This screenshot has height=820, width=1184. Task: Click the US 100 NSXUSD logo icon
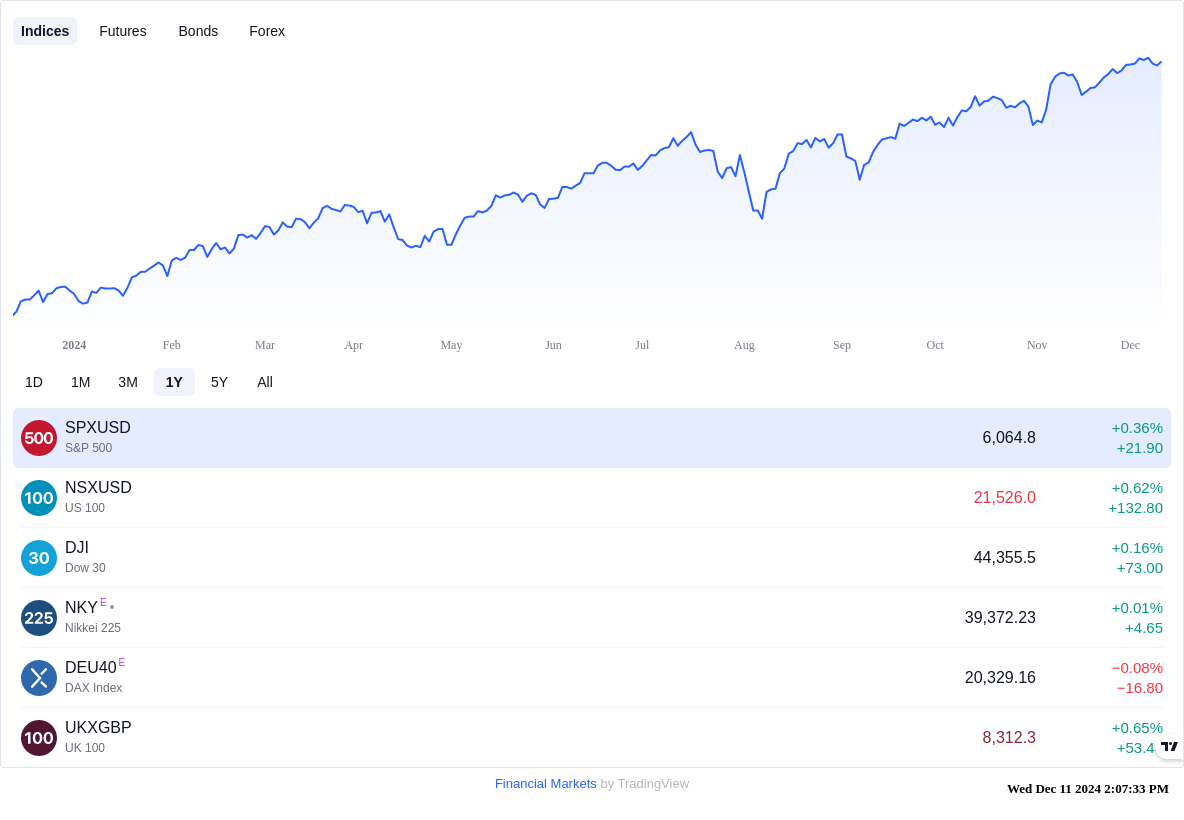tap(39, 498)
